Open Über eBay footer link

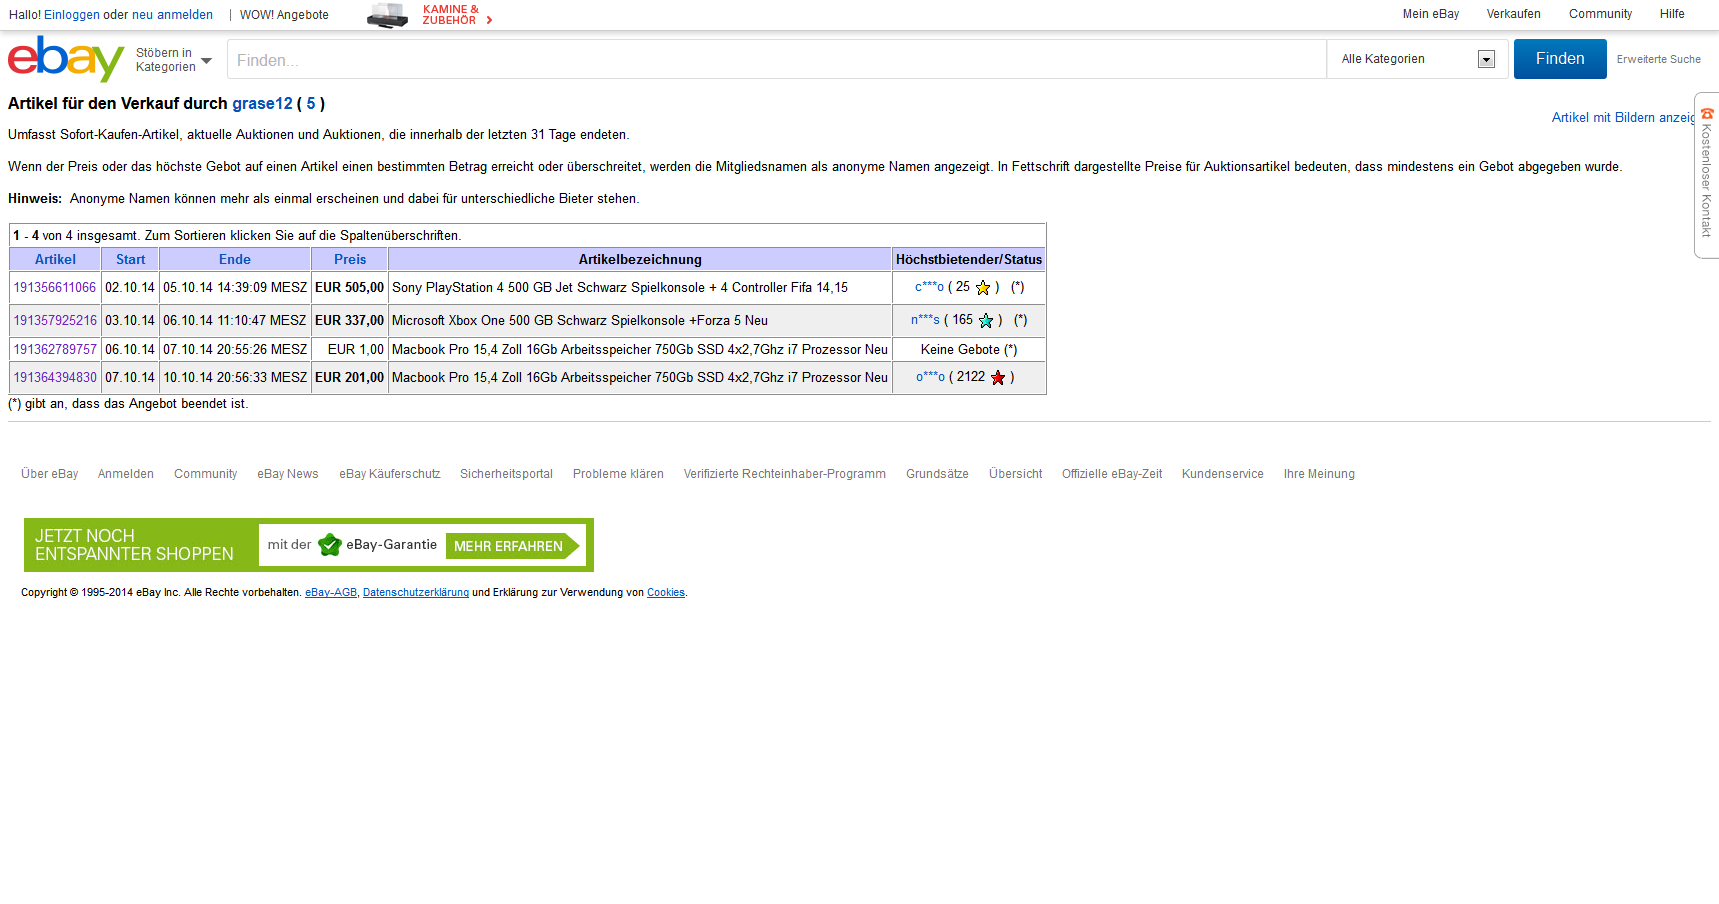pyautogui.click(x=50, y=474)
